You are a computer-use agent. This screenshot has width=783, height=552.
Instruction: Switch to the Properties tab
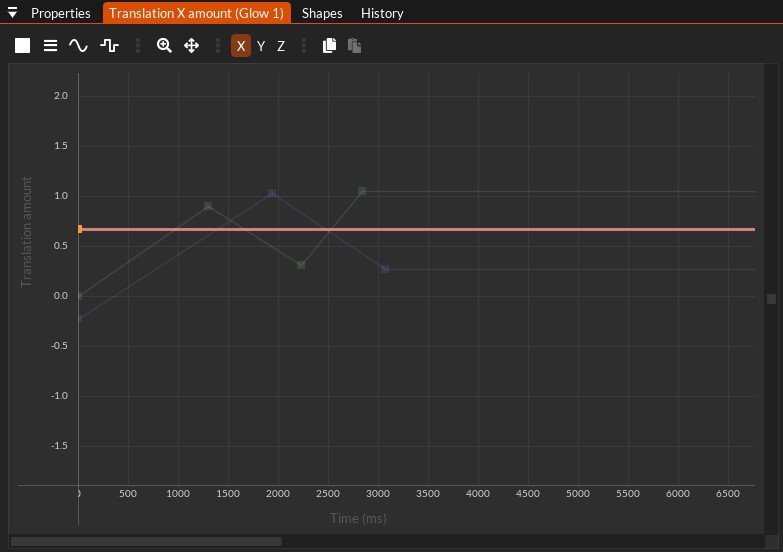pos(60,13)
